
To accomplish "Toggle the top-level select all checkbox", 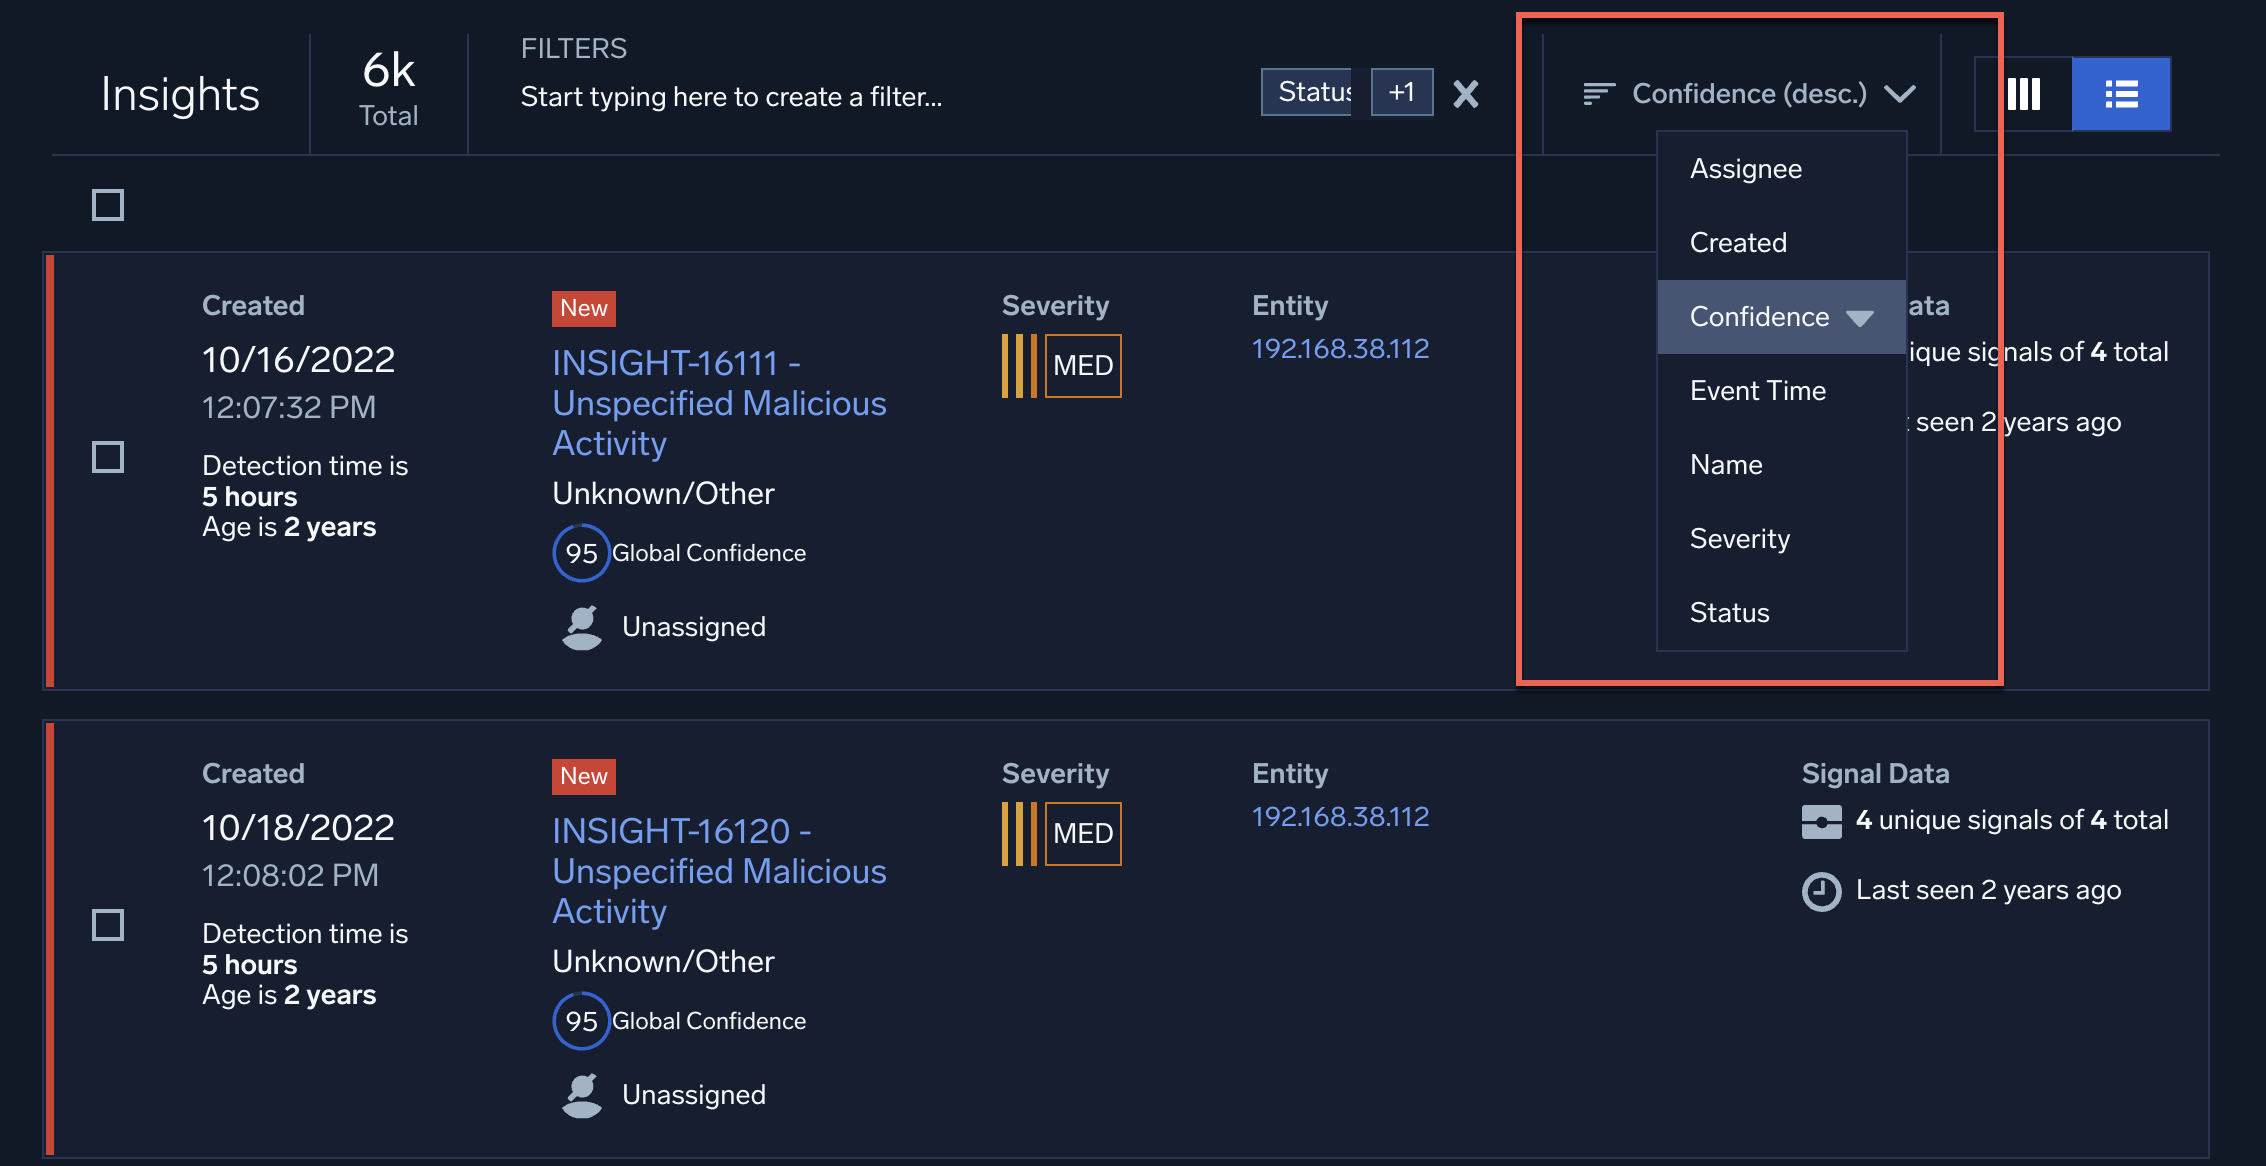I will pos(107,204).
